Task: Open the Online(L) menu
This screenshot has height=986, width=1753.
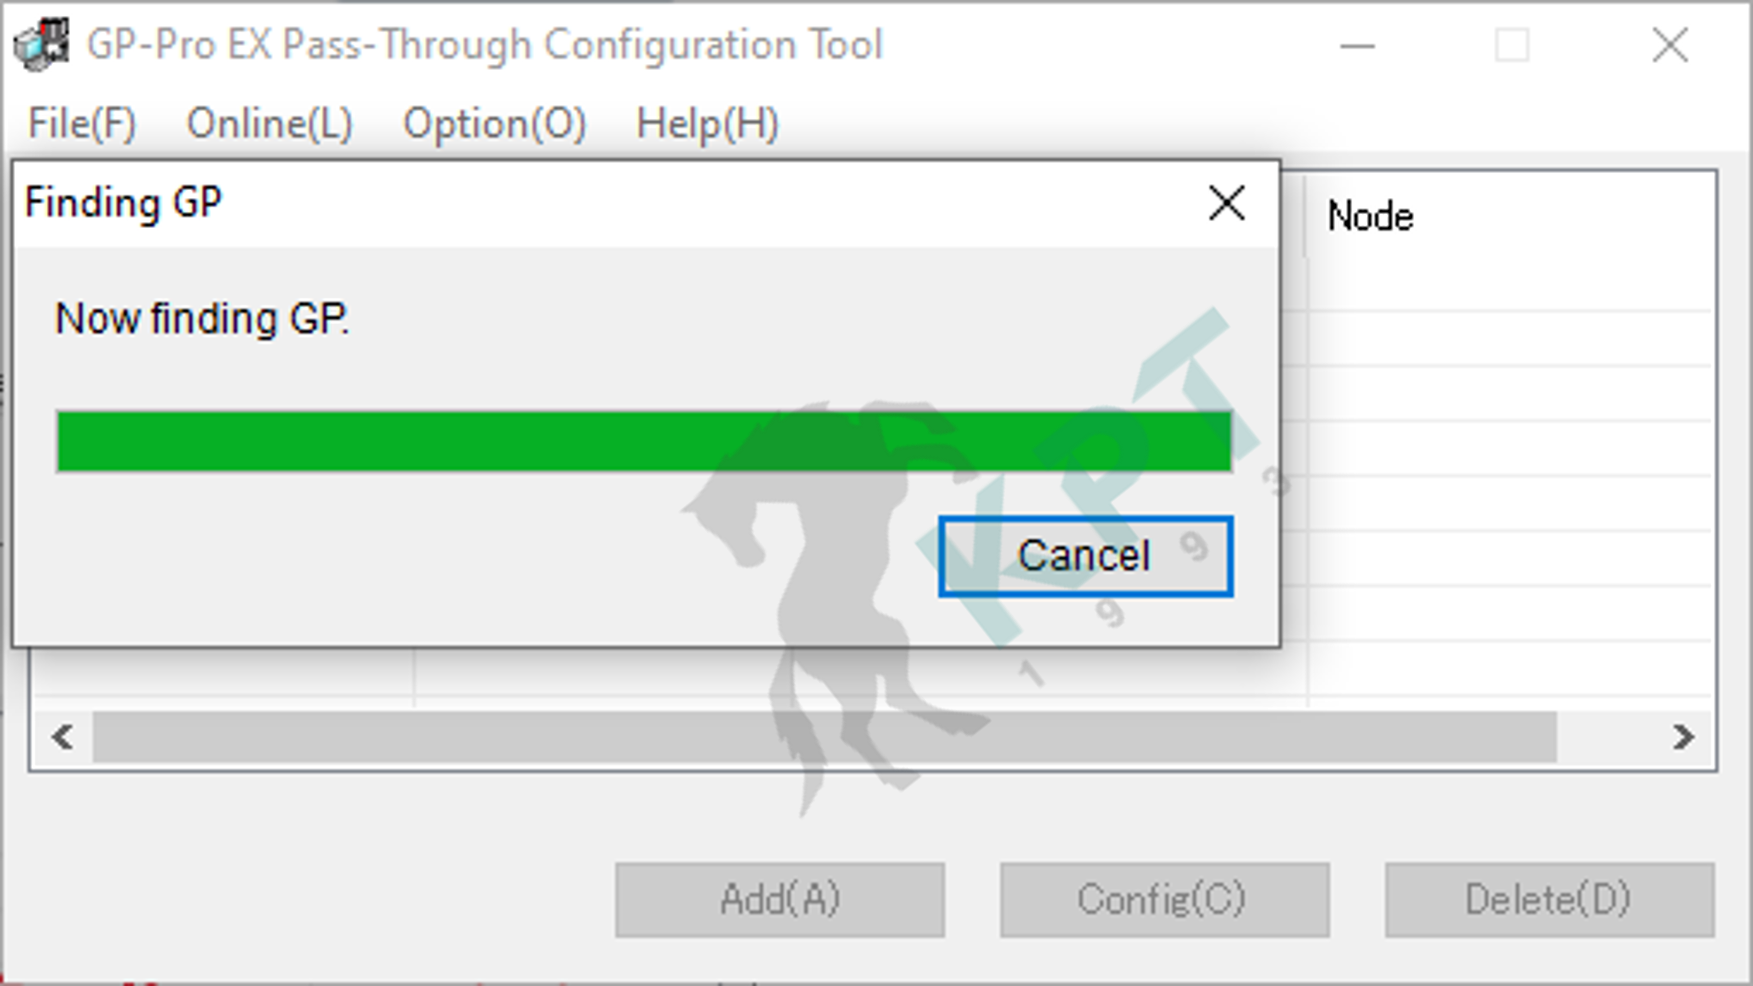Action: 270,124
